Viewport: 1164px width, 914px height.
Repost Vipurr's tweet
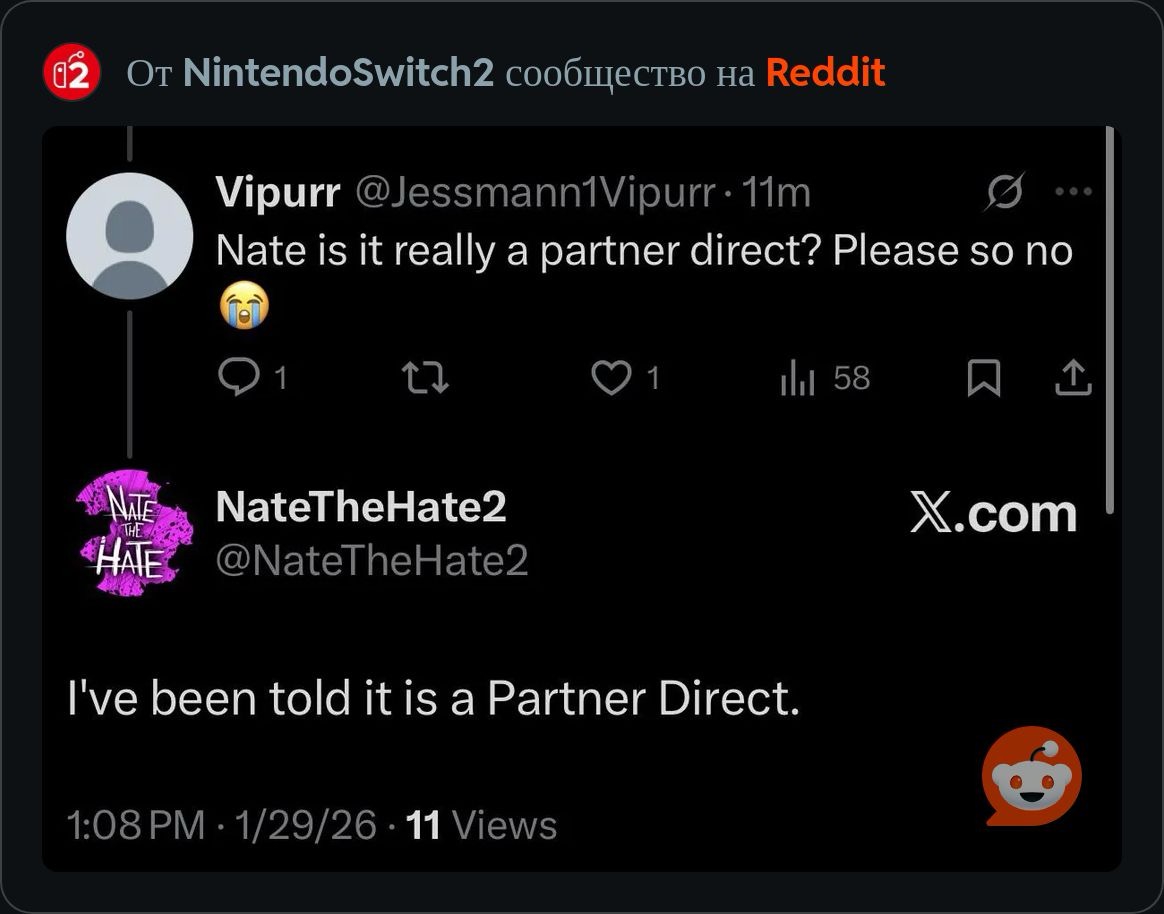click(x=425, y=378)
